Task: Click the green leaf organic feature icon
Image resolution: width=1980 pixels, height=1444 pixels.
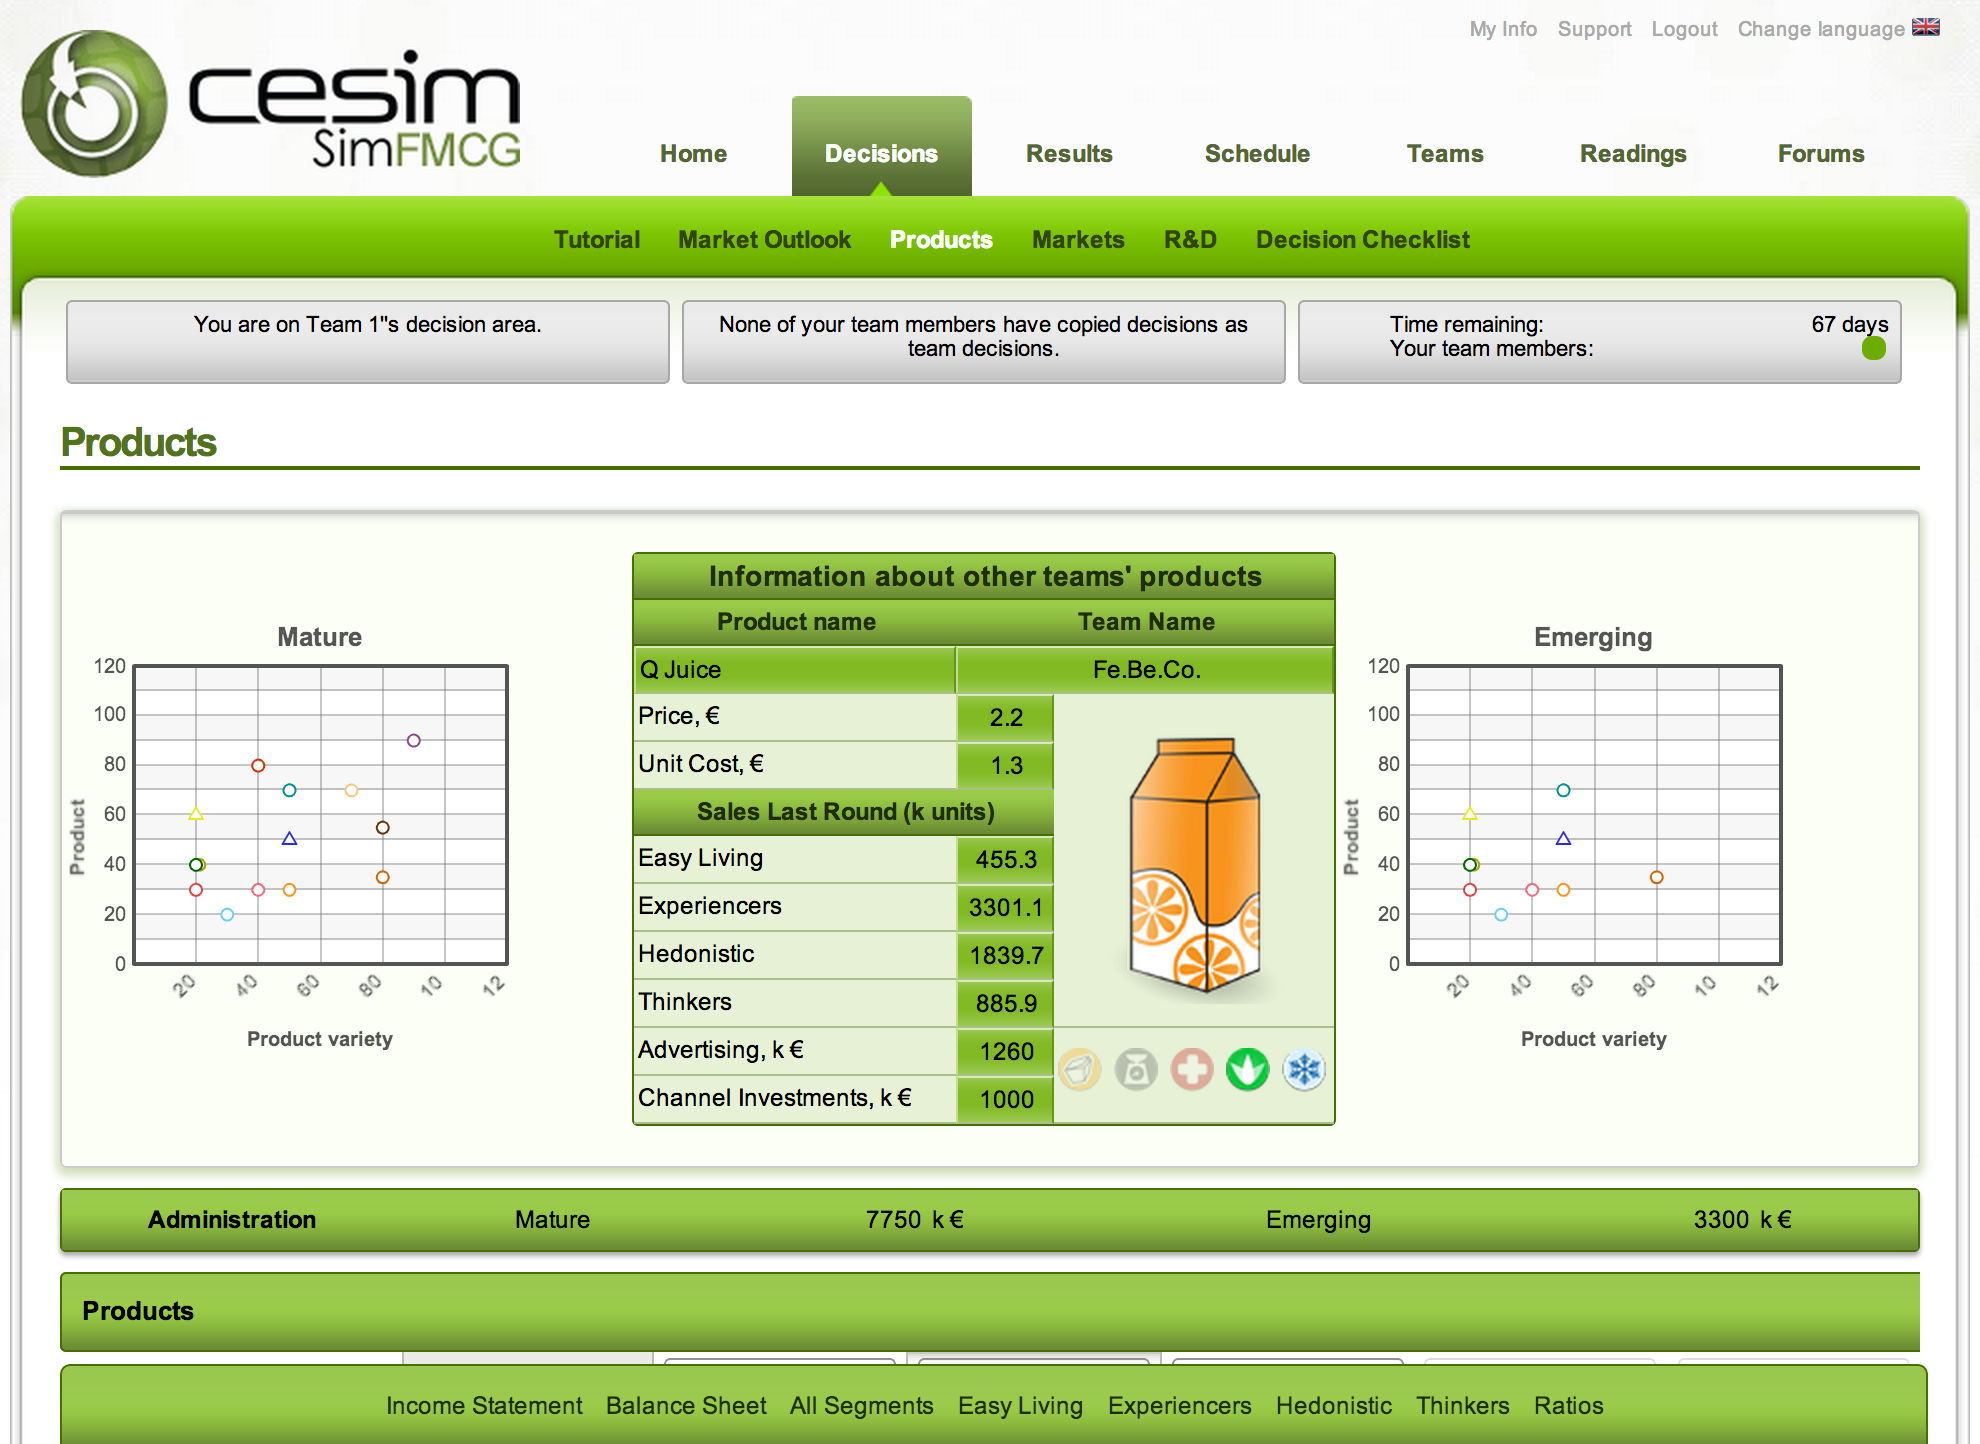Action: (x=1248, y=1070)
